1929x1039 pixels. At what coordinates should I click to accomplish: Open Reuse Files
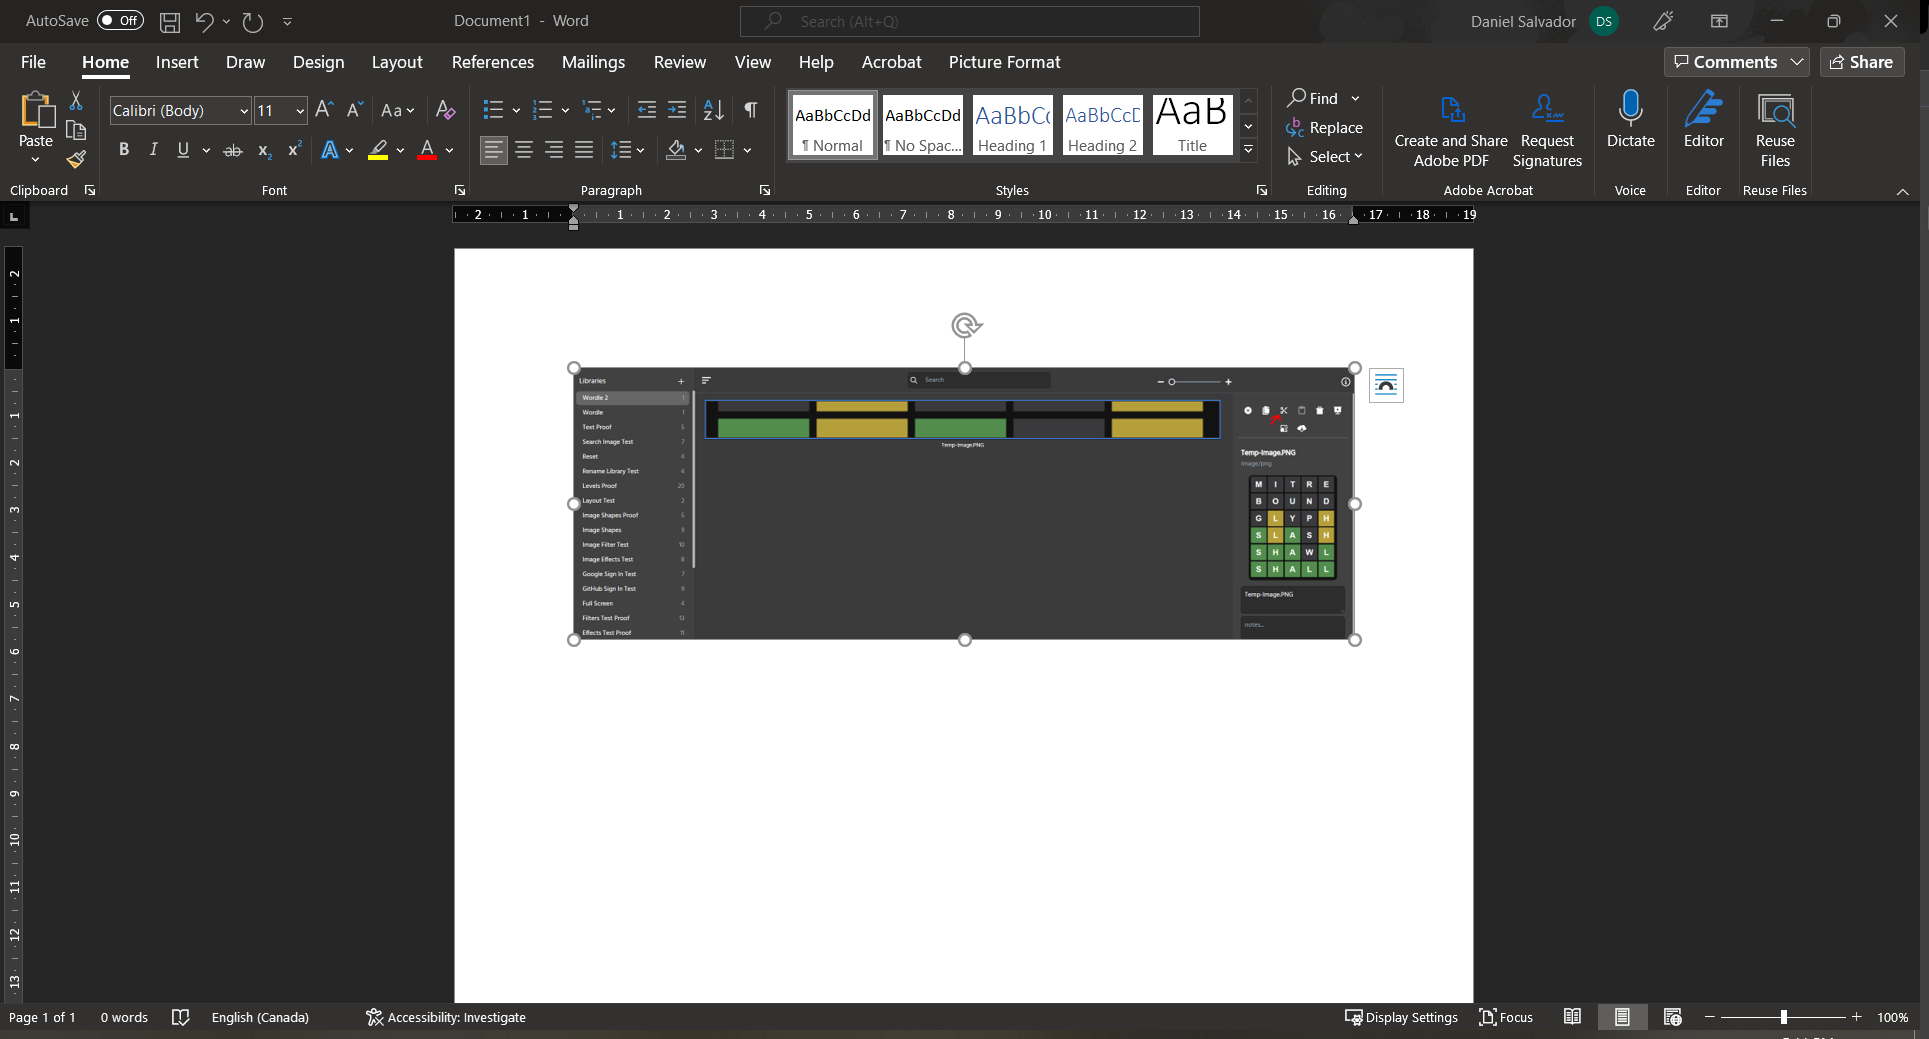pyautogui.click(x=1775, y=130)
